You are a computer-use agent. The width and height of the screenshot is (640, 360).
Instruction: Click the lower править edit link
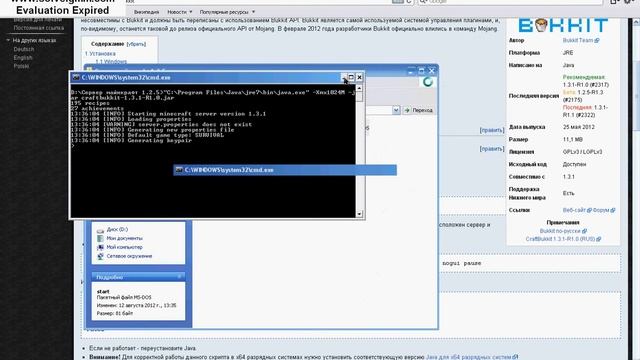[492, 149]
